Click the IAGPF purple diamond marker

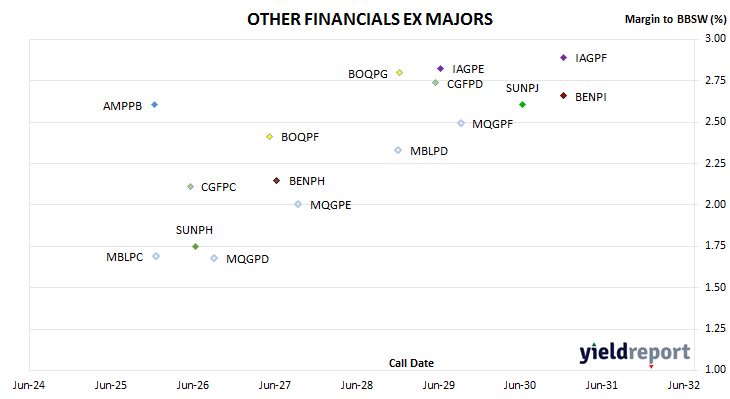(563, 58)
